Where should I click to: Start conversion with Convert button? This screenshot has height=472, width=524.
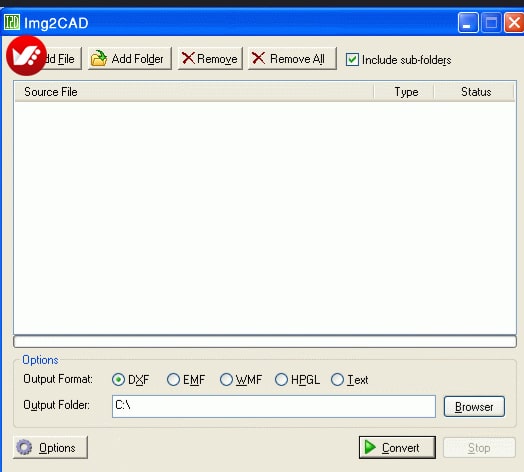pos(397,447)
